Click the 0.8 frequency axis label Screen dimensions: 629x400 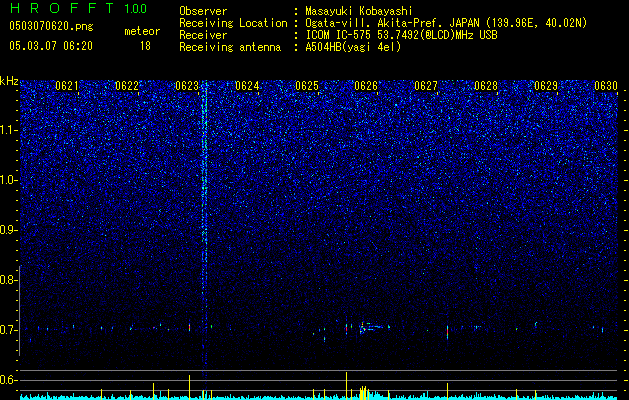tap(8, 280)
